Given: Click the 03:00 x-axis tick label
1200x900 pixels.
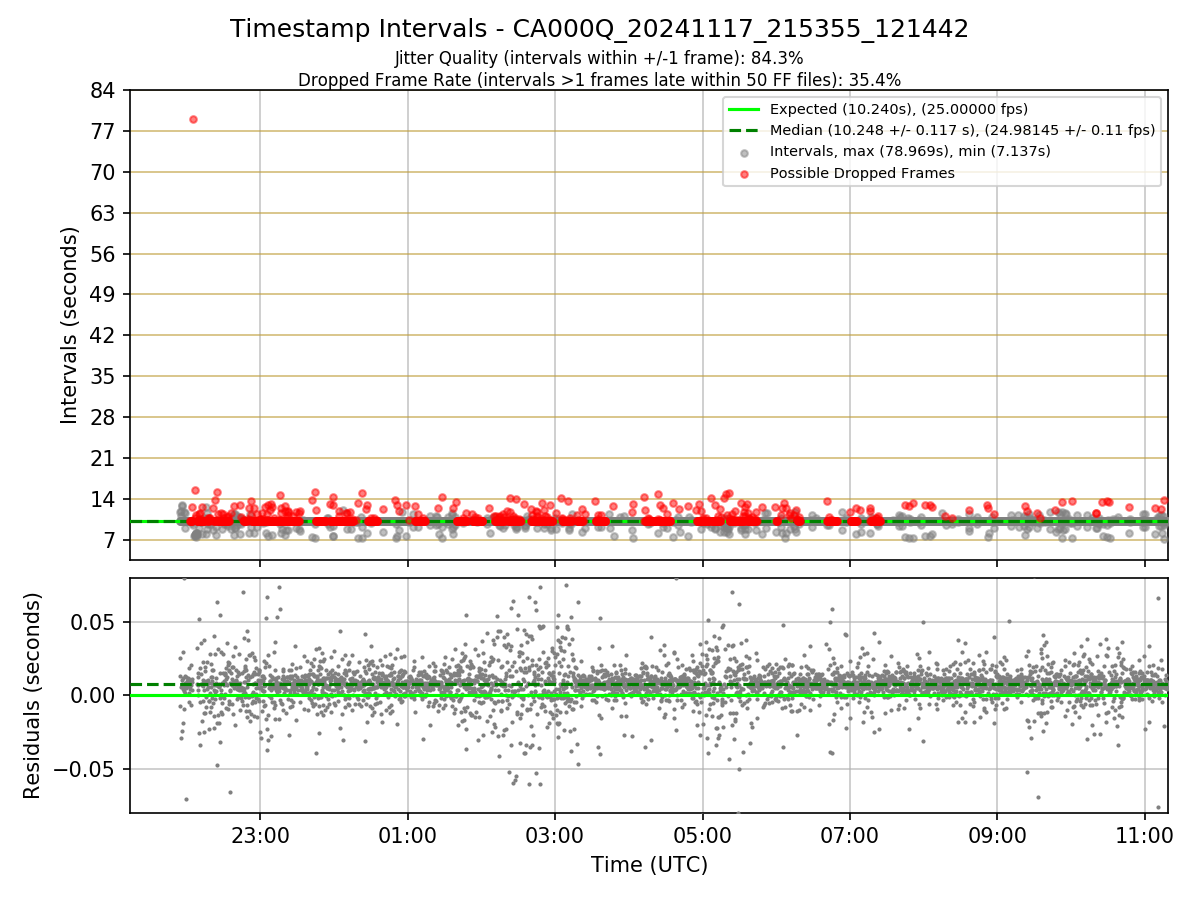Looking at the screenshot, I should pyautogui.click(x=555, y=834).
